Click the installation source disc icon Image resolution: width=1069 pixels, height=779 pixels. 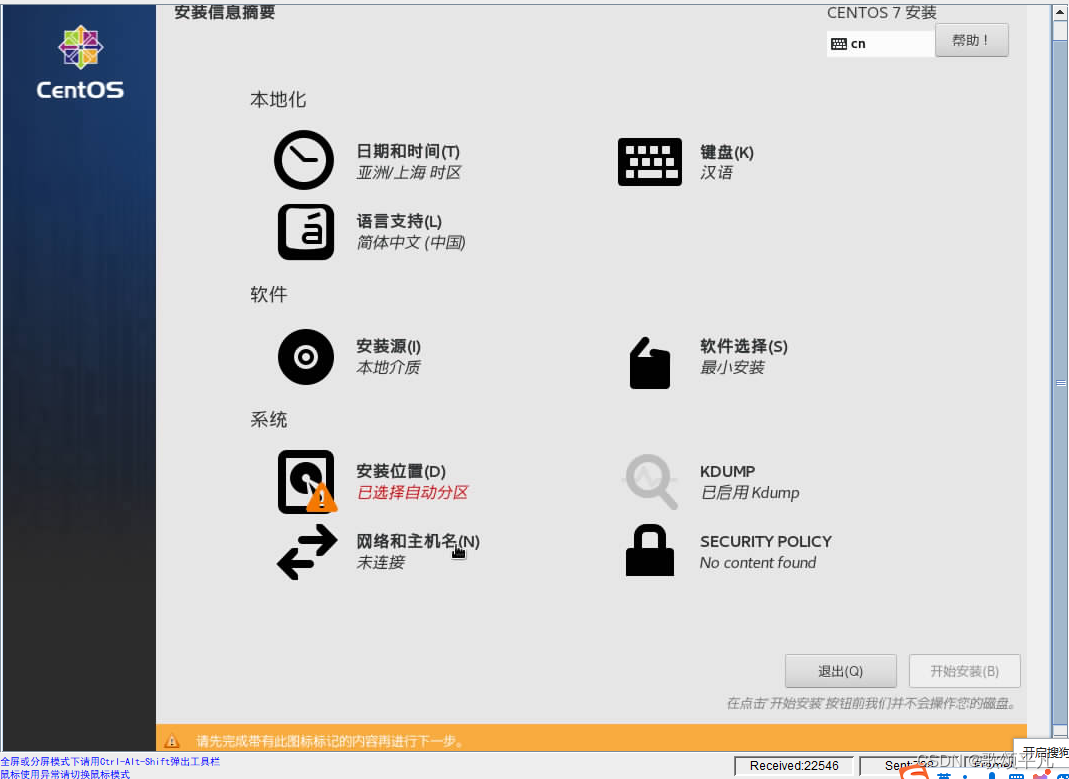(x=306, y=357)
